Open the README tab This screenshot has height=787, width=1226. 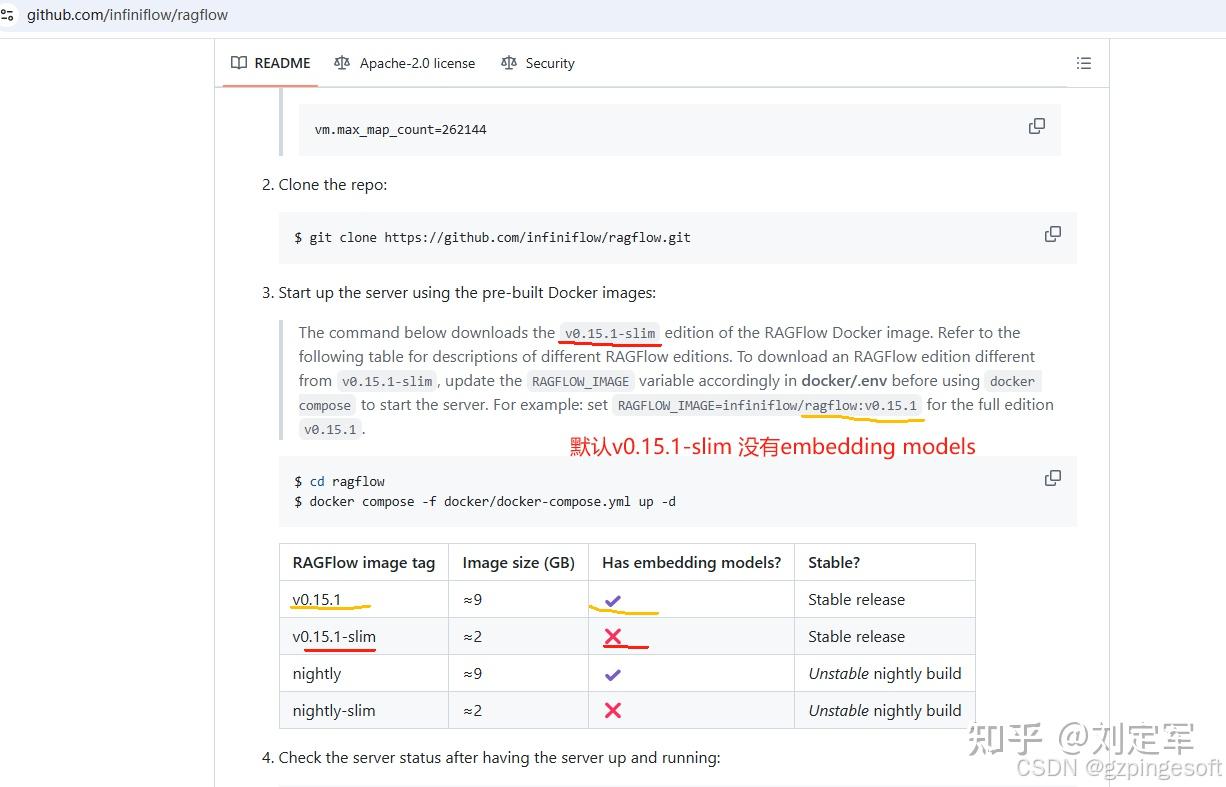coord(271,63)
